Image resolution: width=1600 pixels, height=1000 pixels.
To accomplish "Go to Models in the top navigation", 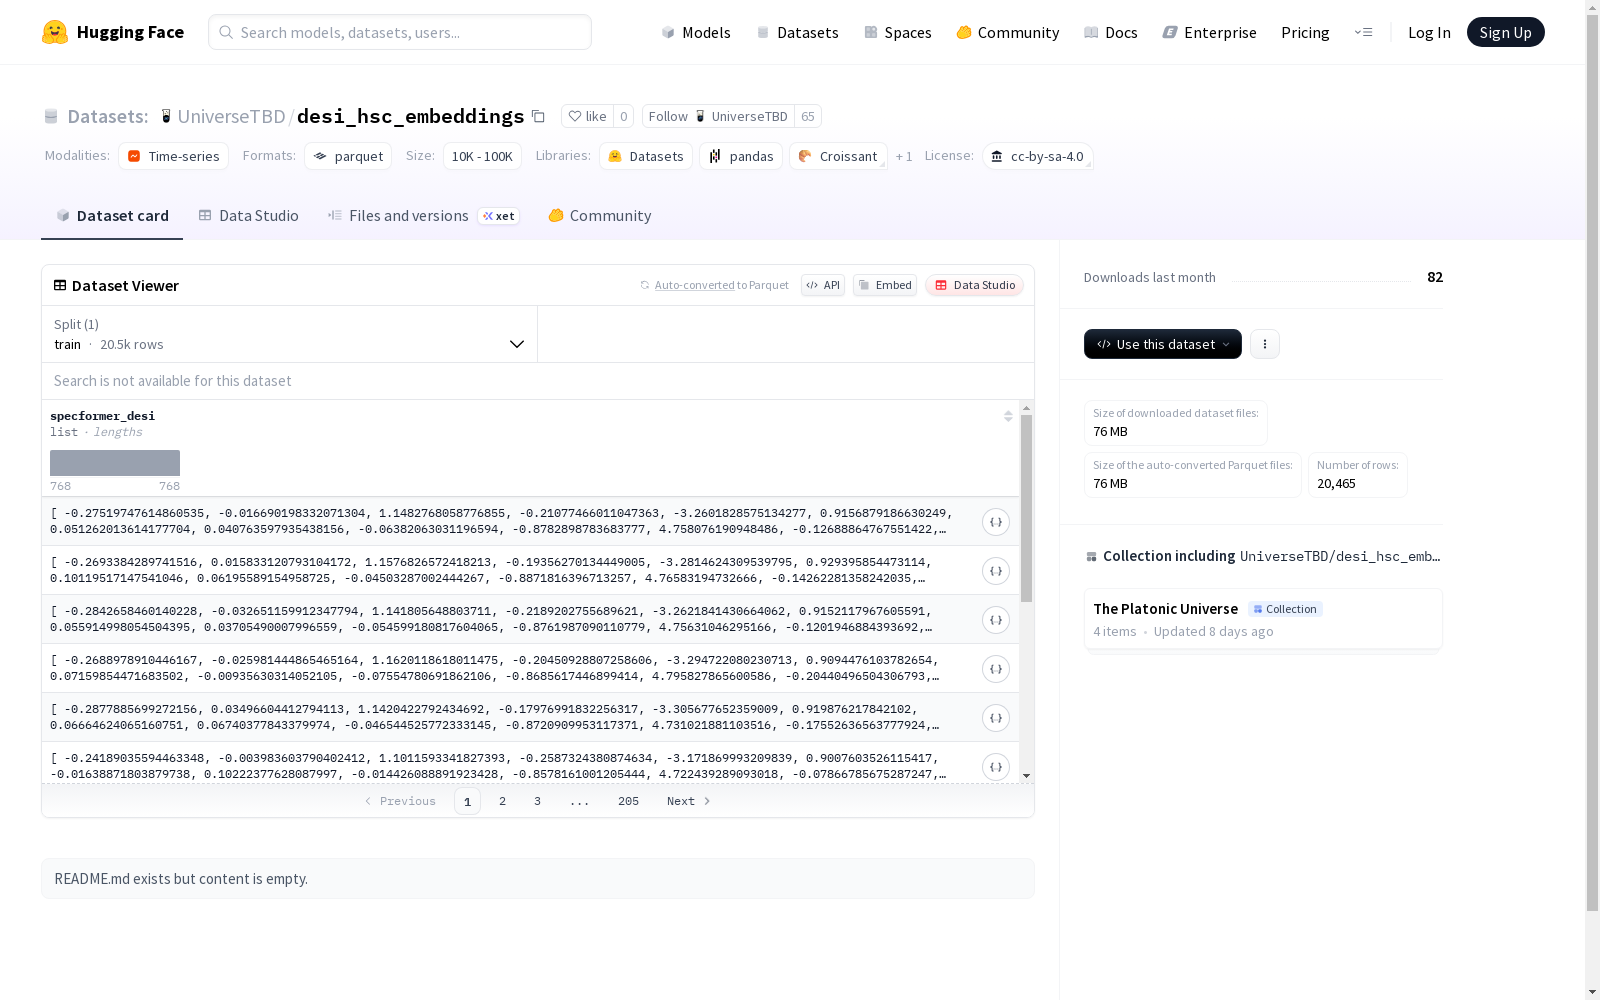I will point(696,32).
